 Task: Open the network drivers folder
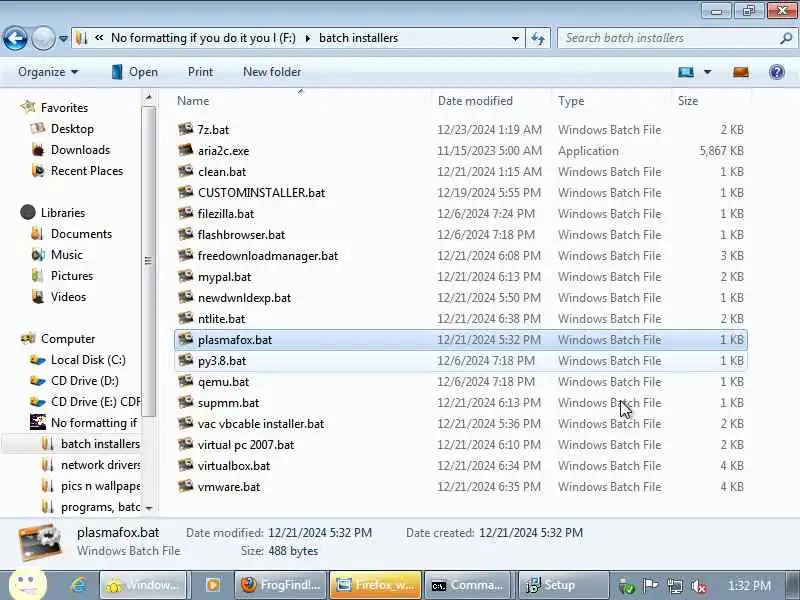pyautogui.click(x=101, y=465)
